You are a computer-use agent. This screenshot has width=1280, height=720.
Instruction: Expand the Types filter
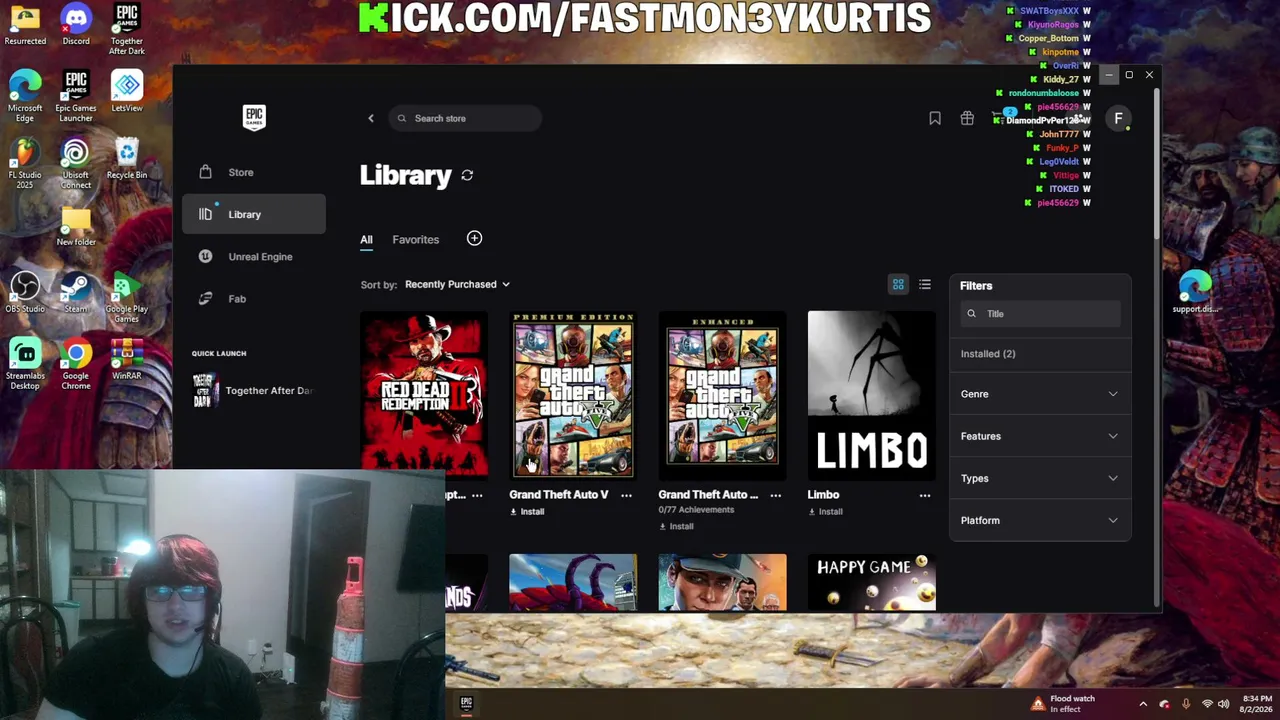[1040, 478]
